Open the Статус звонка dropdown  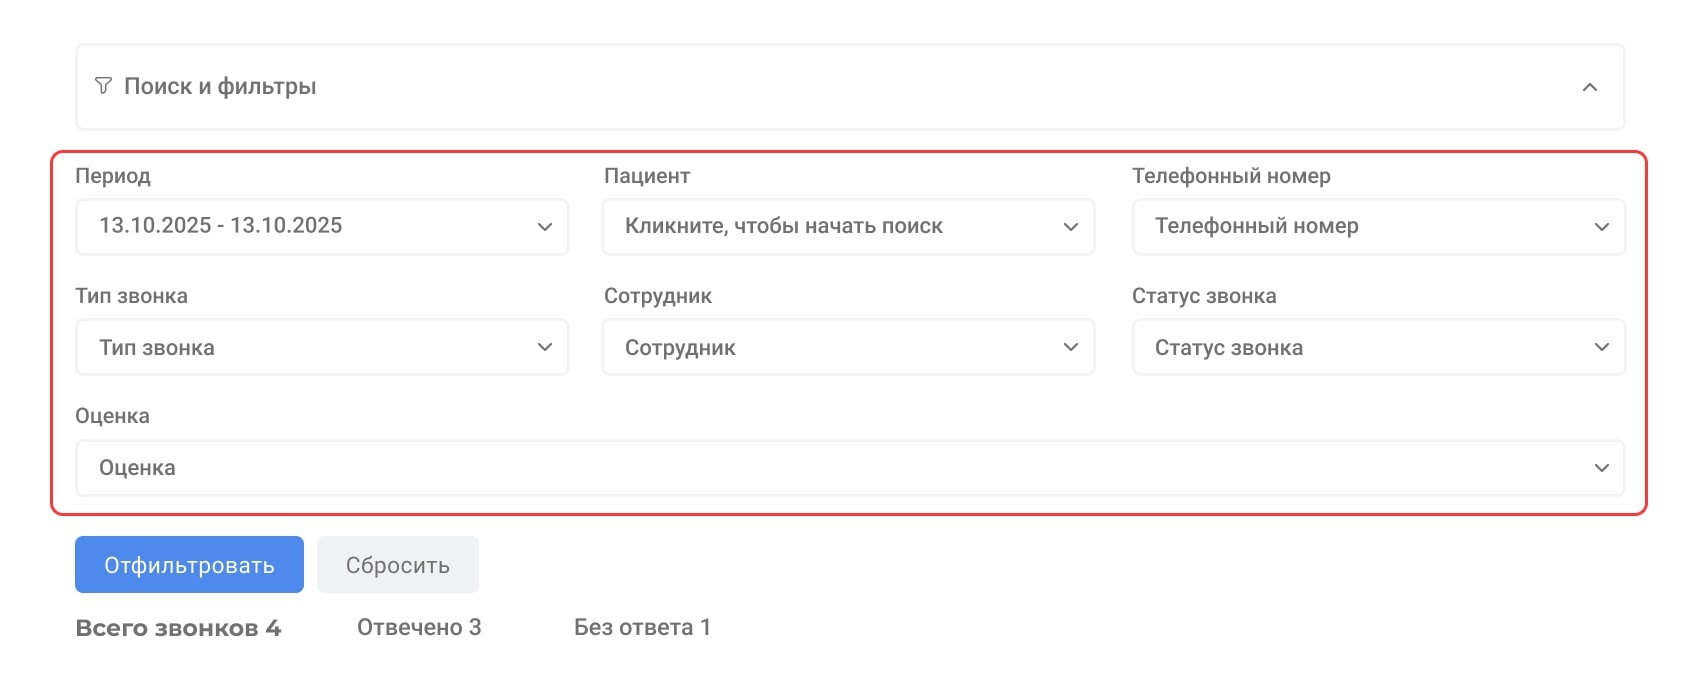(1350, 348)
